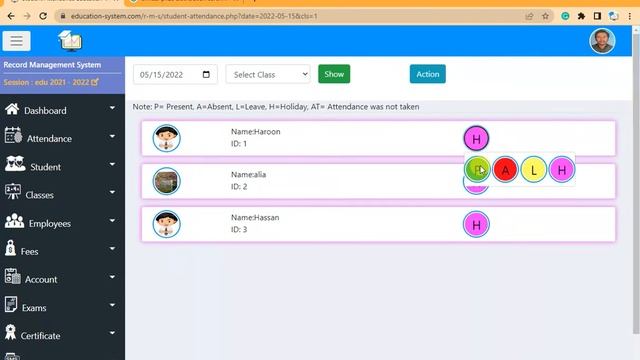This screenshot has height=360, width=640.
Task: Open Fees in sidebar
Action: pyautogui.click(x=29, y=251)
